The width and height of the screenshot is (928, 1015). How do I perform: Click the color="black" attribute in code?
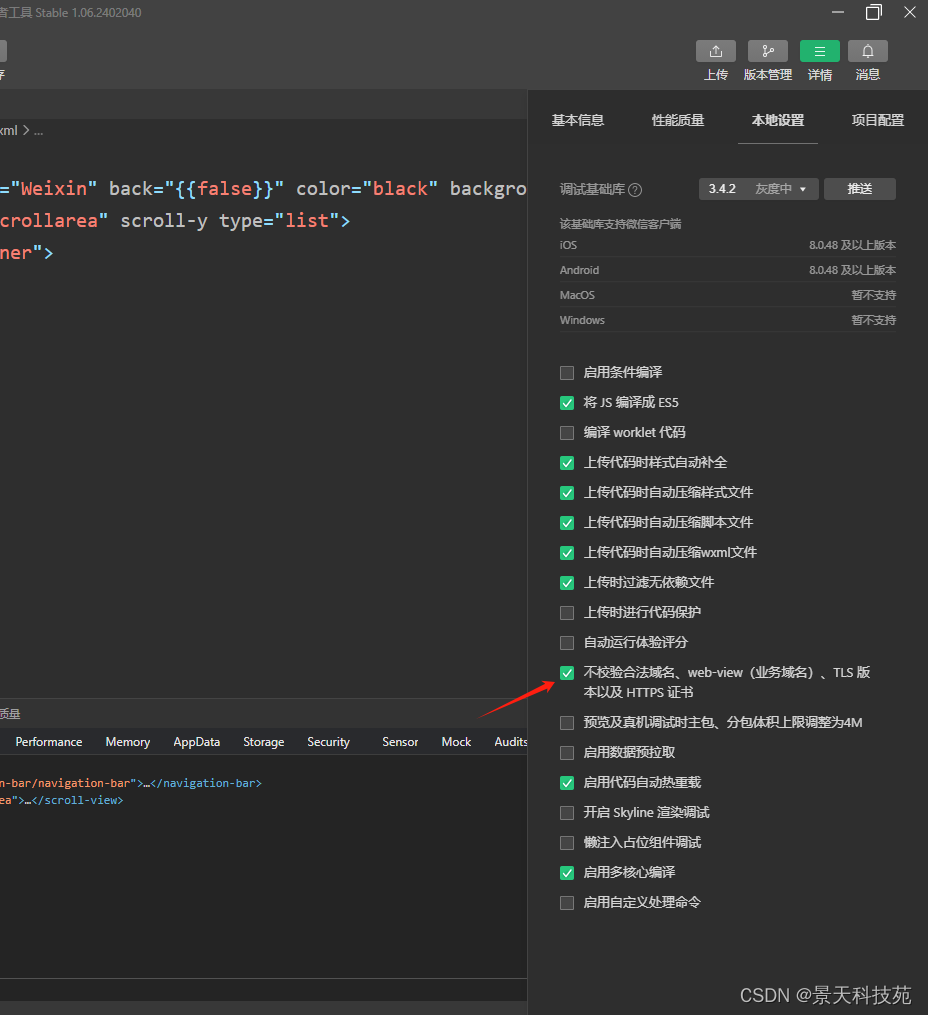tap(366, 188)
